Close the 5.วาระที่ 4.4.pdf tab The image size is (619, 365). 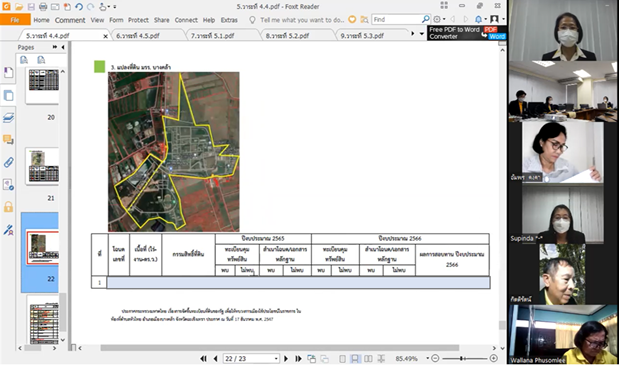point(105,36)
